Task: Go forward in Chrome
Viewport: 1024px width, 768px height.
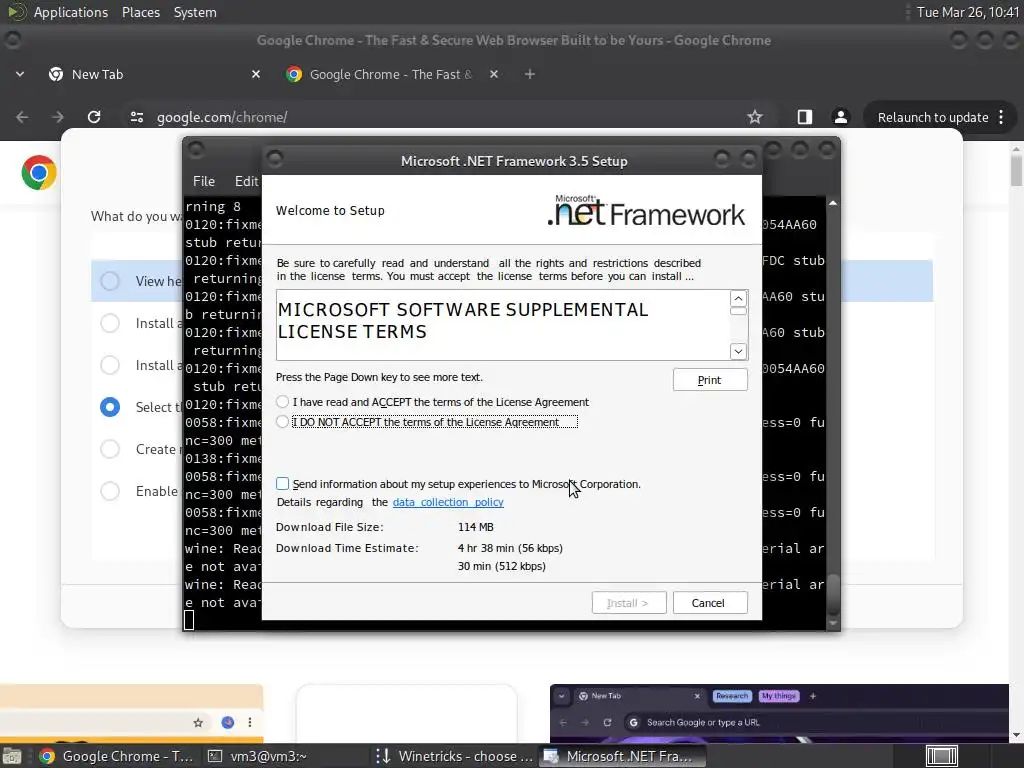Action: tap(58, 117)
